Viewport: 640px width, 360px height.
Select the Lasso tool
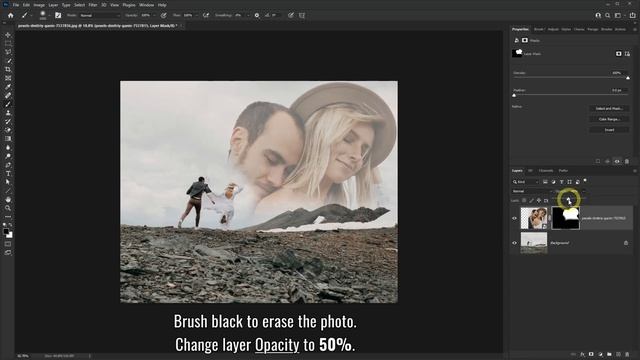8,52
